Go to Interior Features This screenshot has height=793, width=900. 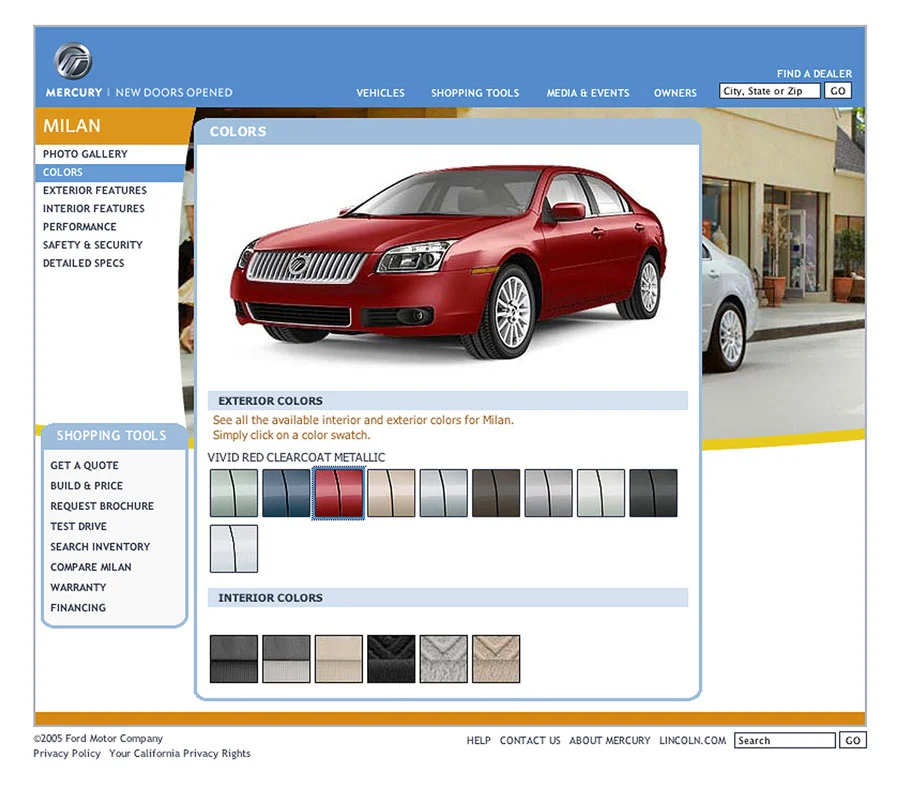point(94,208)
